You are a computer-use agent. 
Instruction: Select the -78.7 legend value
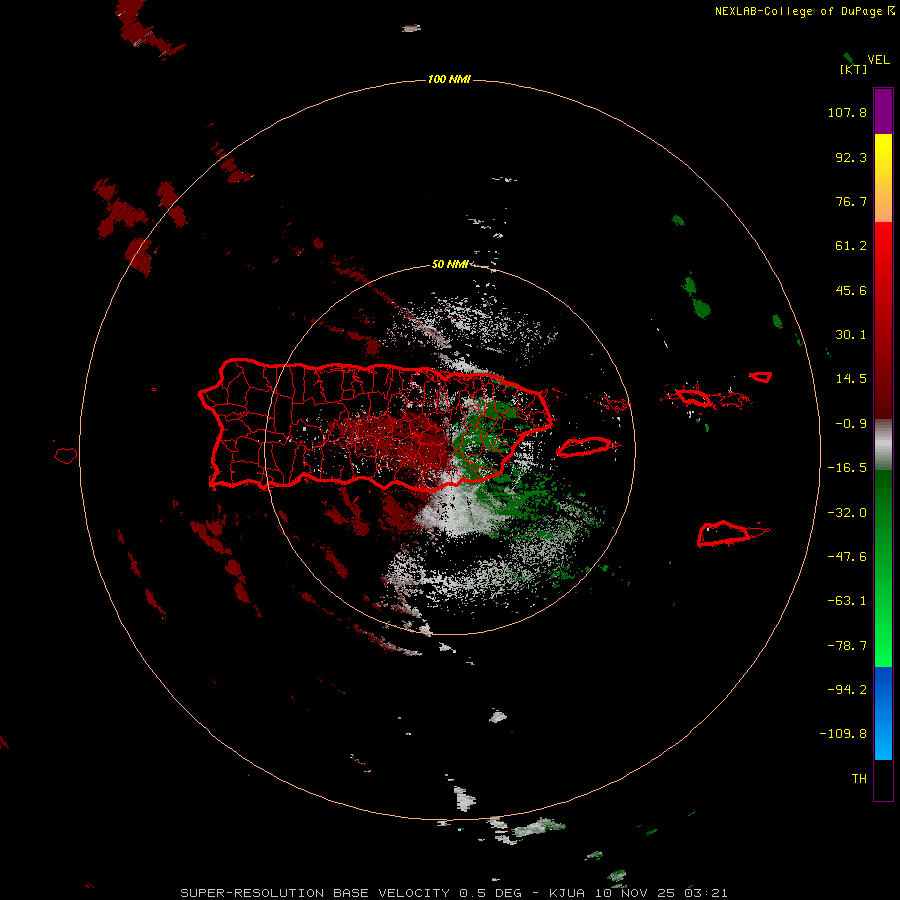tap(847, 646)
